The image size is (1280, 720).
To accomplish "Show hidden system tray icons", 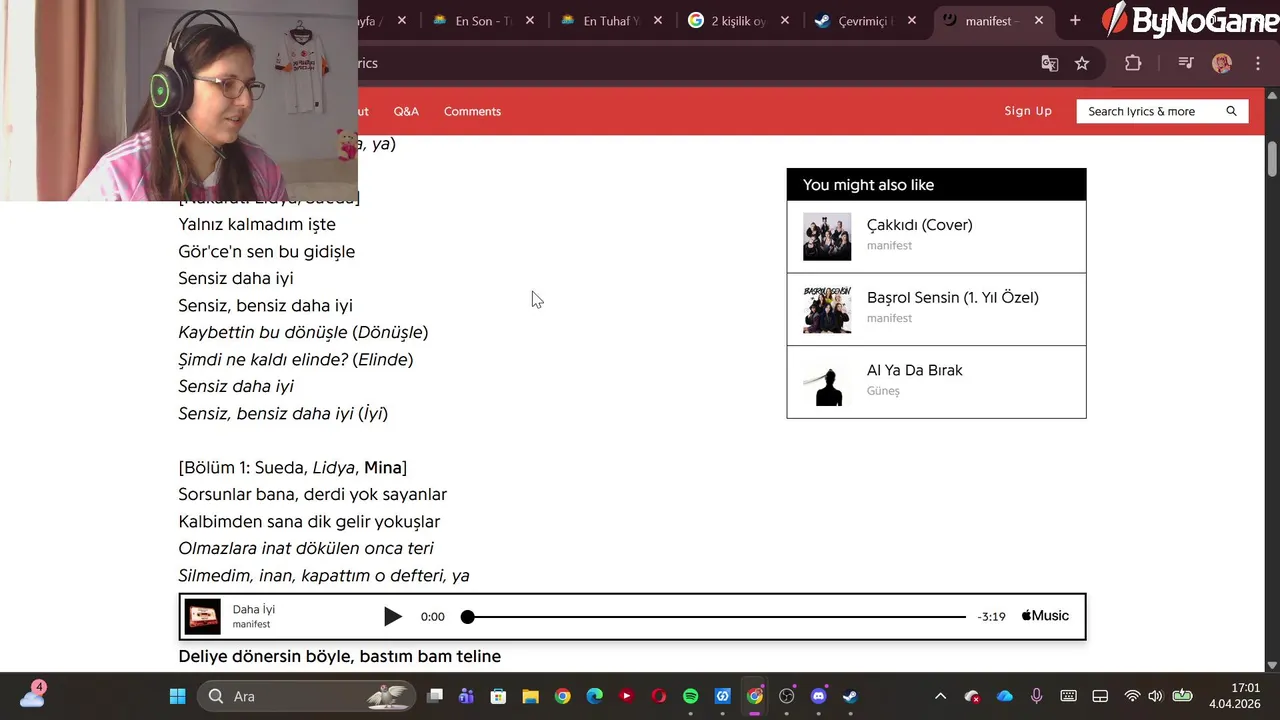I will pyautogui.click(x=940, y=696).
